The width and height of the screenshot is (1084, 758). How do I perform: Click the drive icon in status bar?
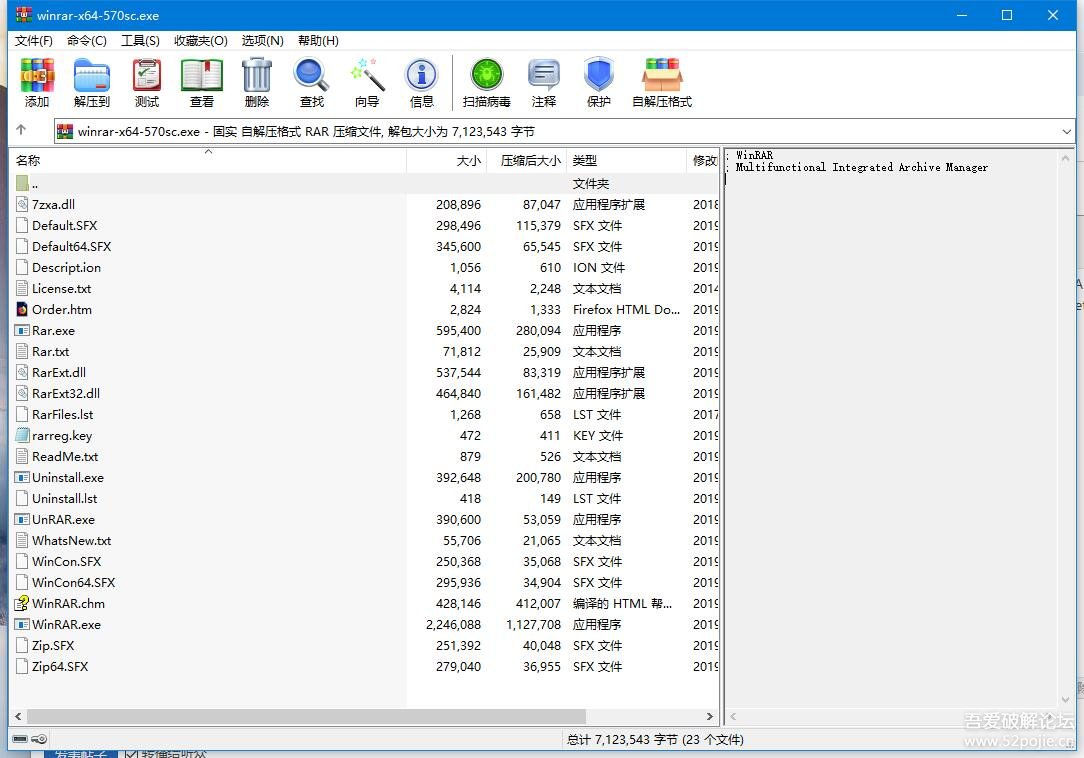20,739
